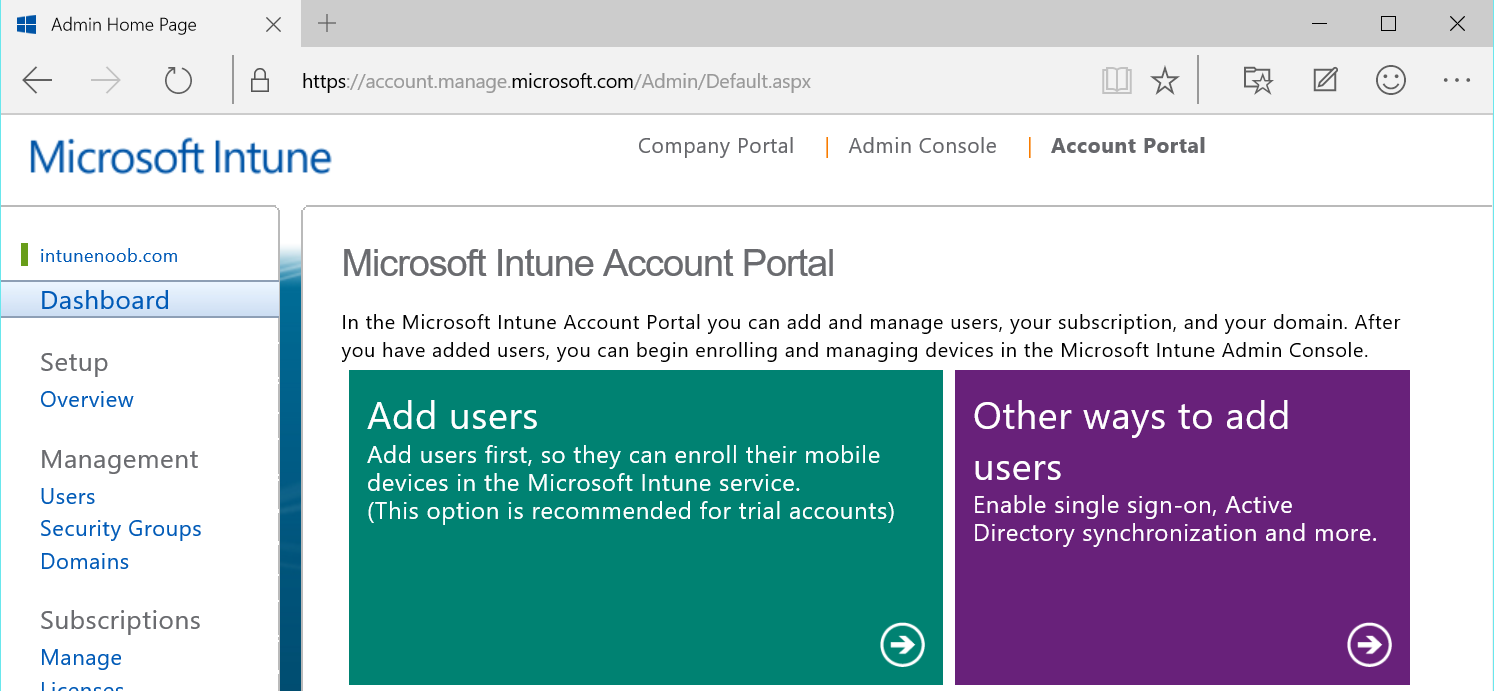This screenshot has width=1494, height=691.
Task: Open the Setup Overview link
Action: point(87,400)
